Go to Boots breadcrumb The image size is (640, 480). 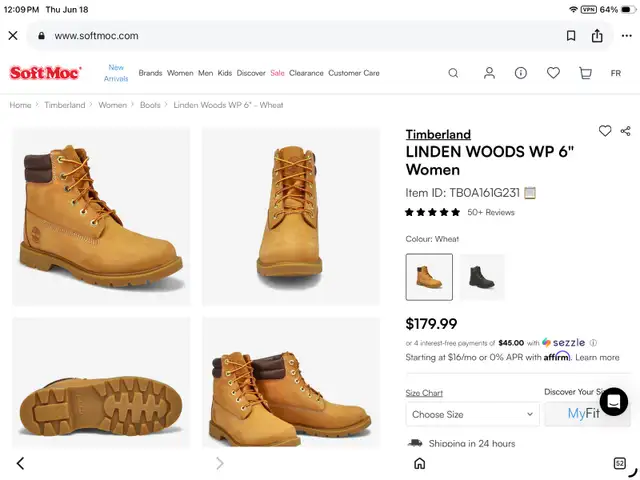pyautogui.click(x=150, y=105)
